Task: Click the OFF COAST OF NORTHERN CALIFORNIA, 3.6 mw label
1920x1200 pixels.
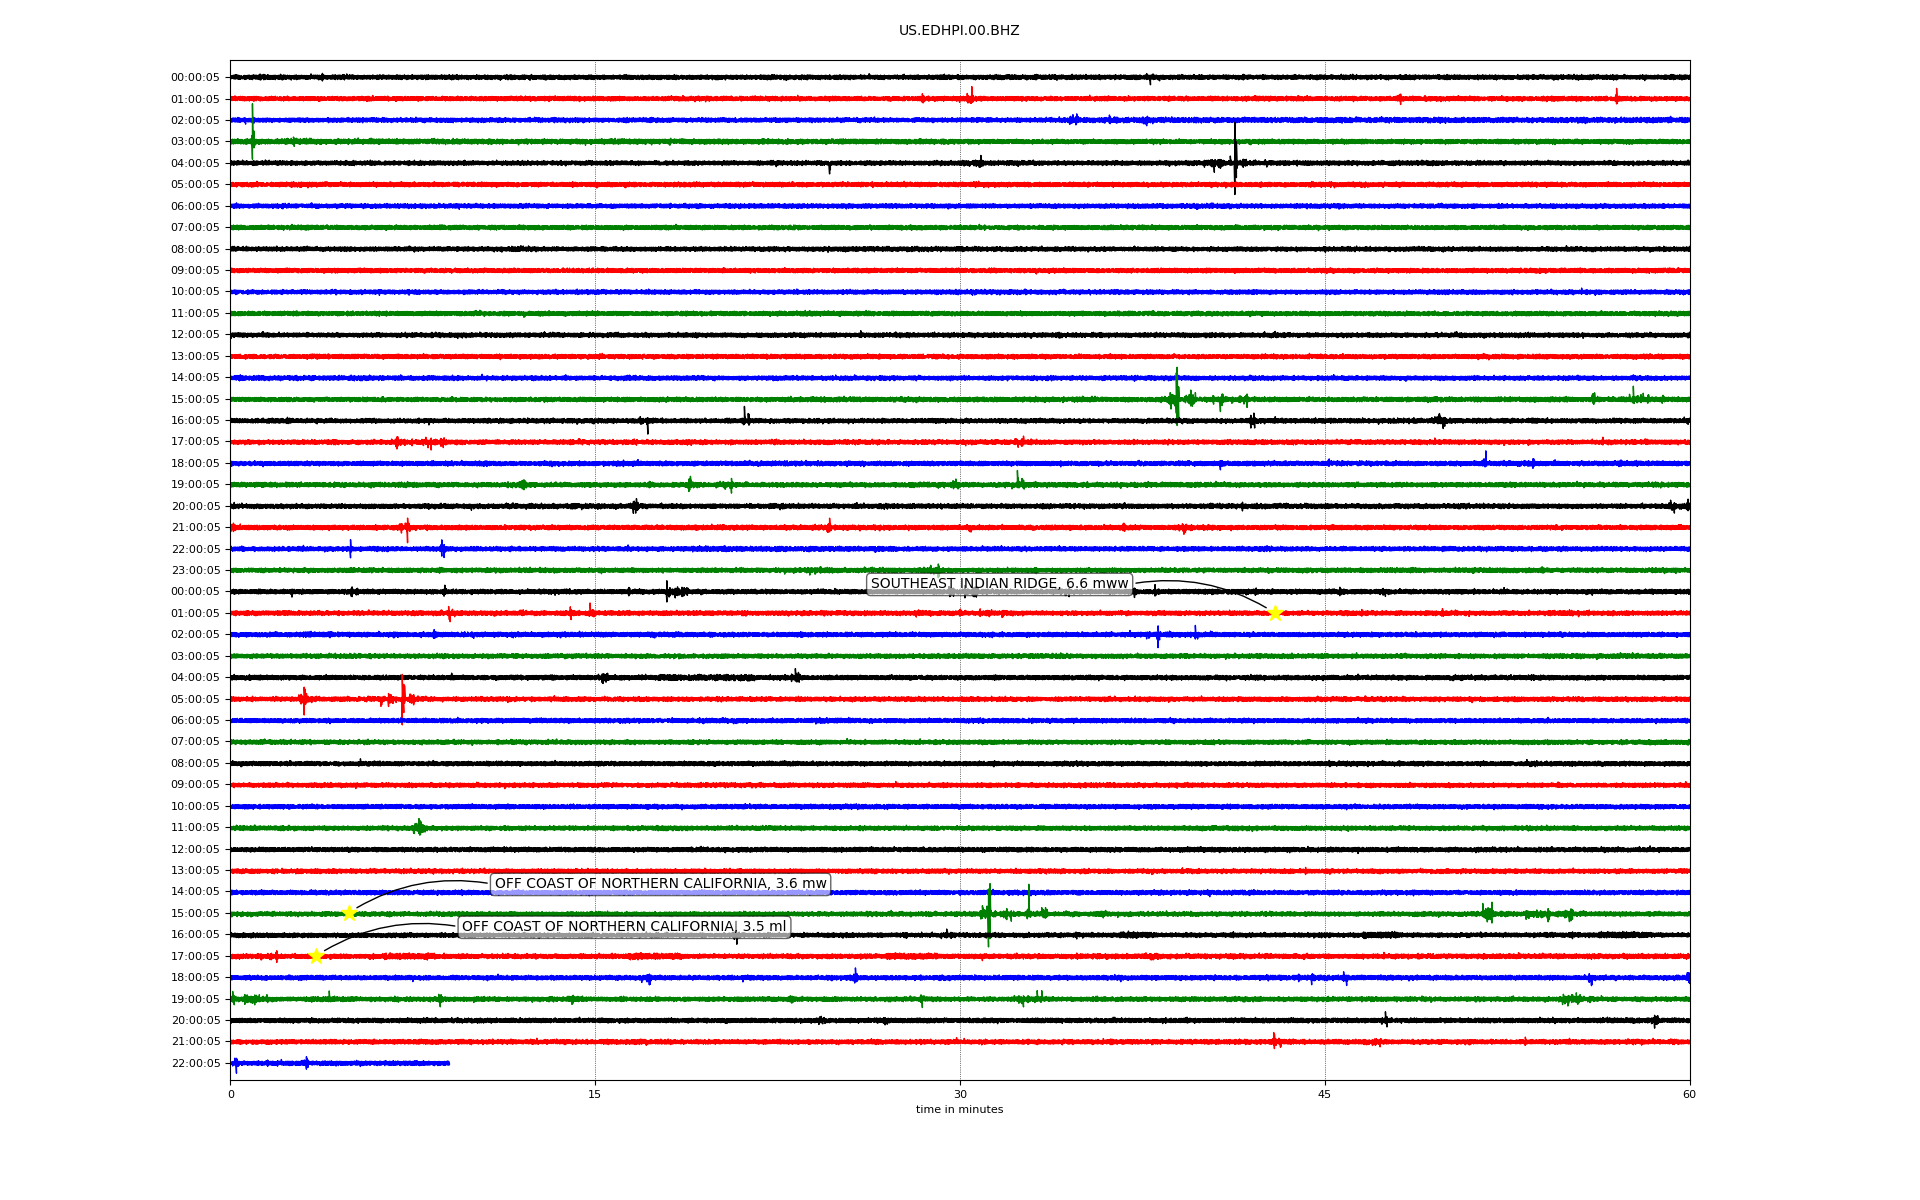Action: click(660, 884)
